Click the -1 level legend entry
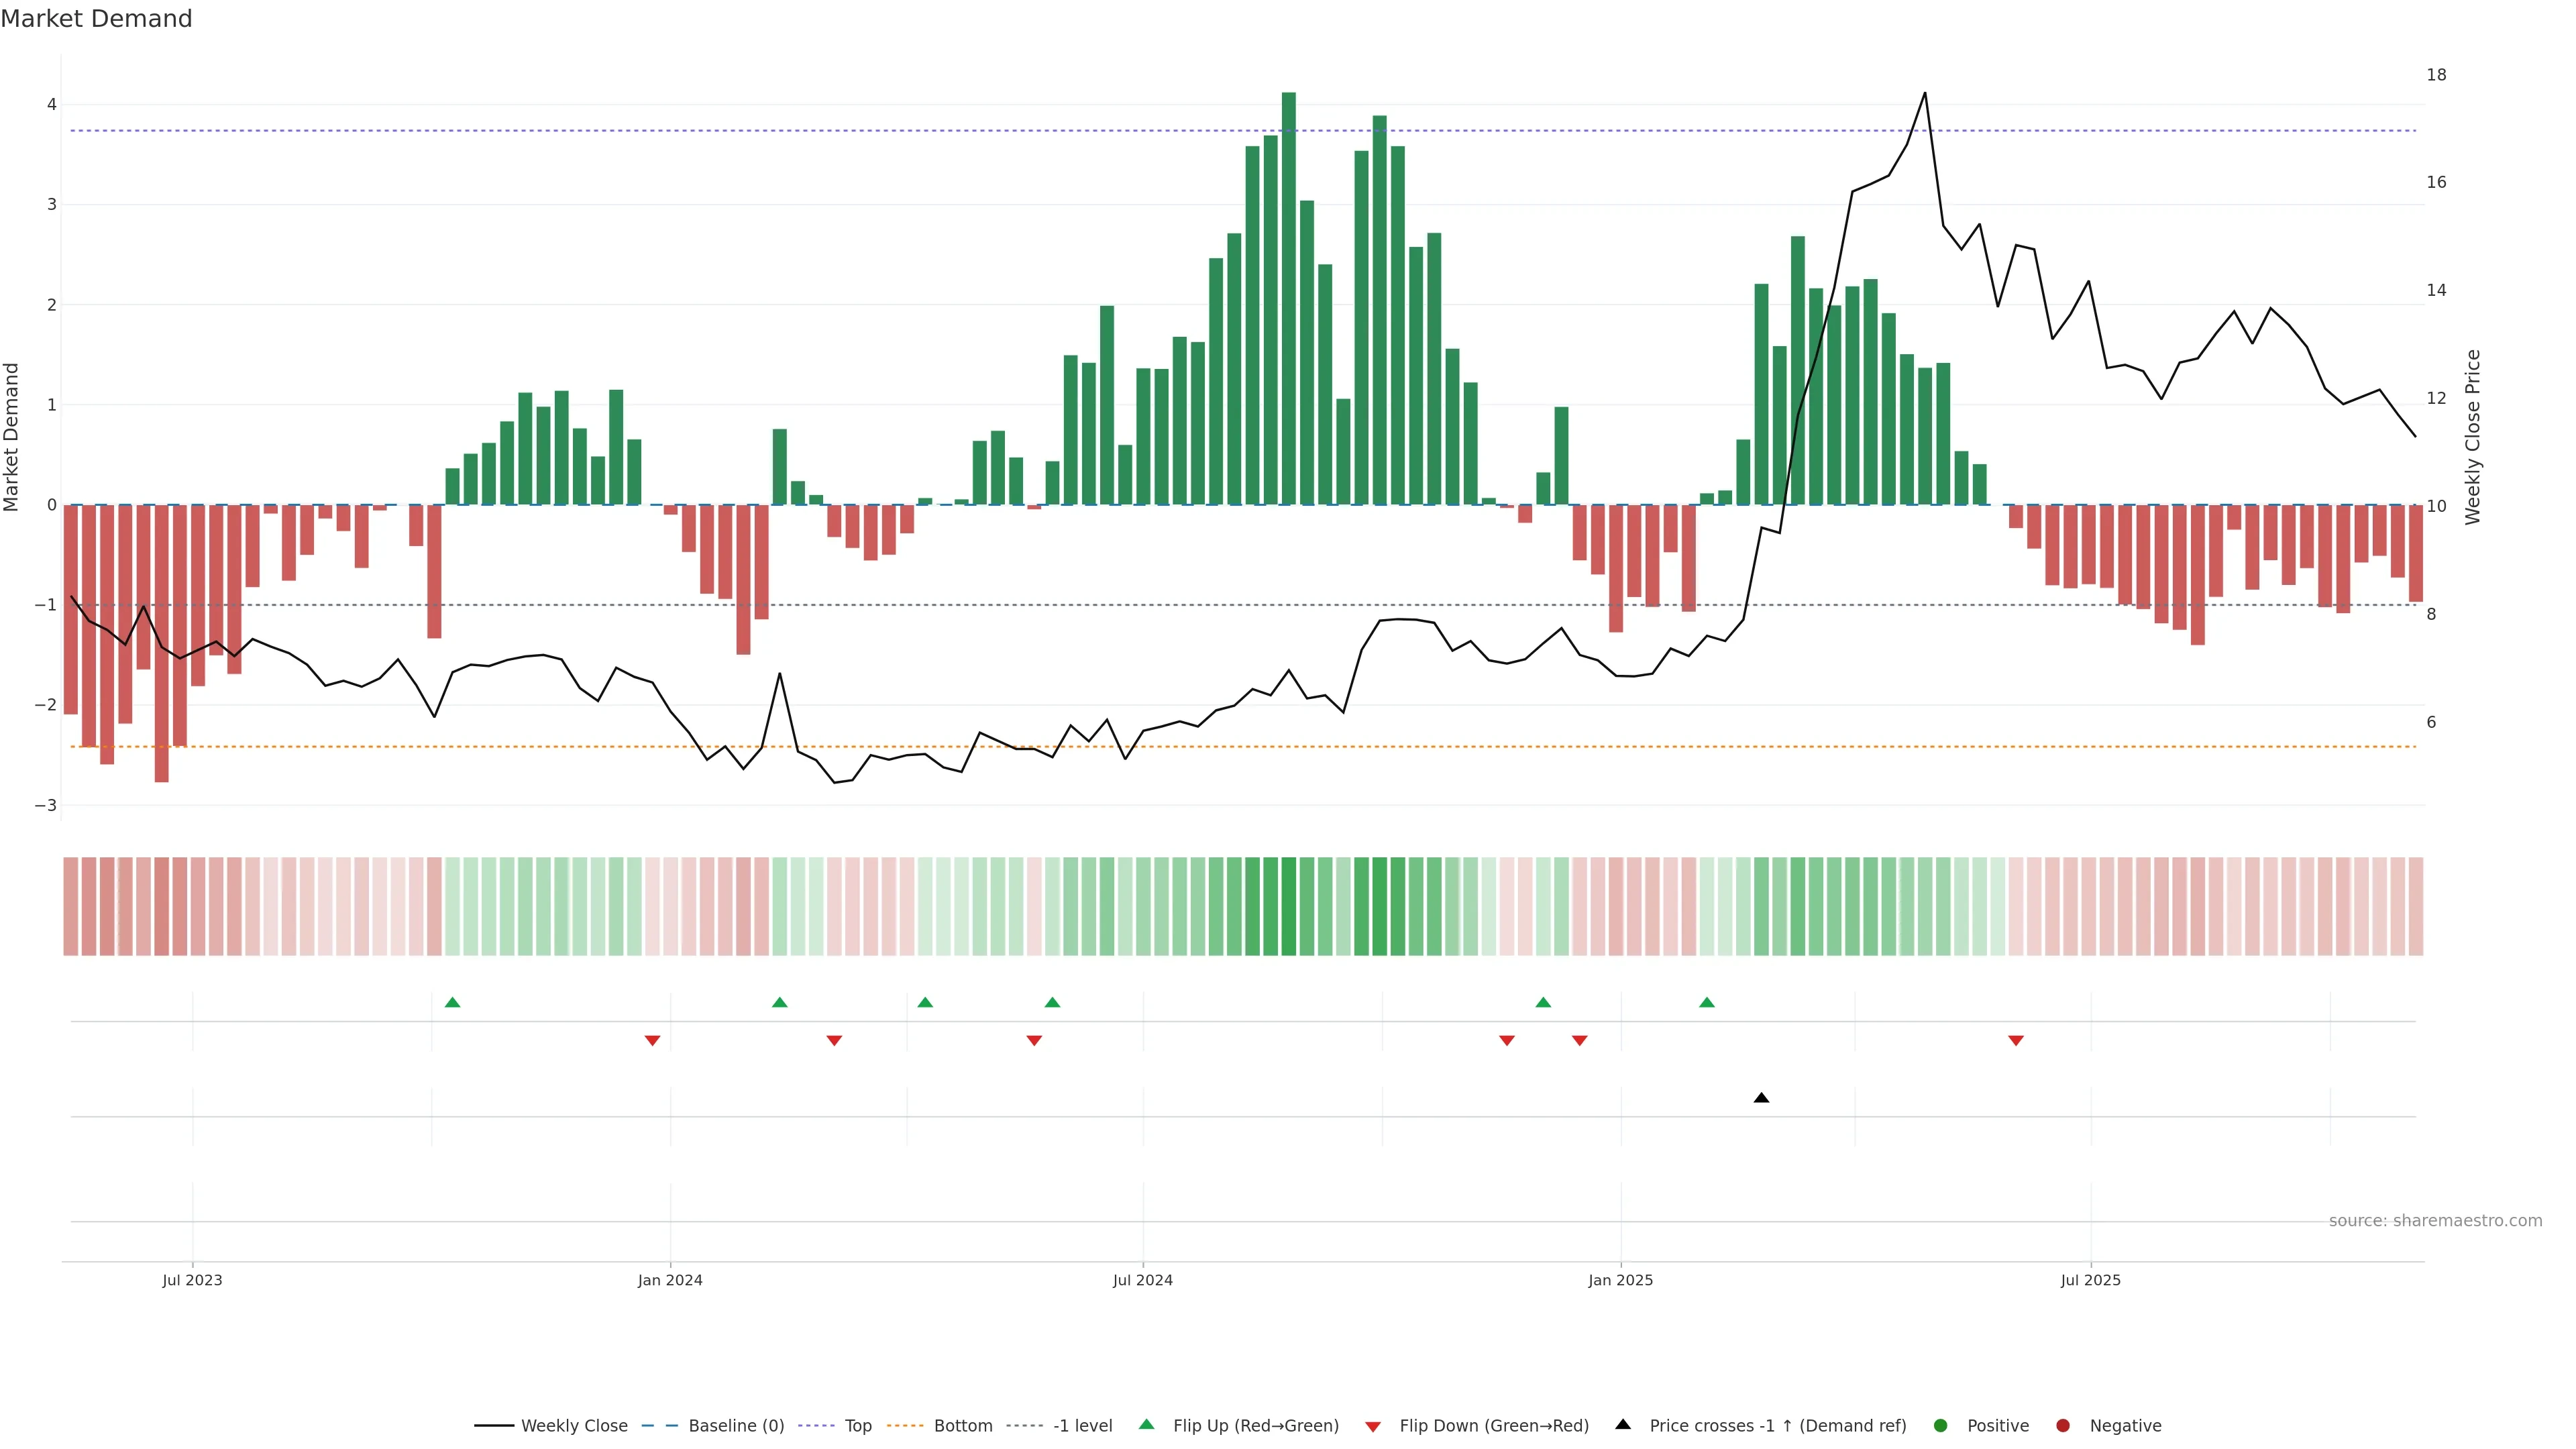Viewport: 2576px width, 1449px height. (x=1082, y=1426)
